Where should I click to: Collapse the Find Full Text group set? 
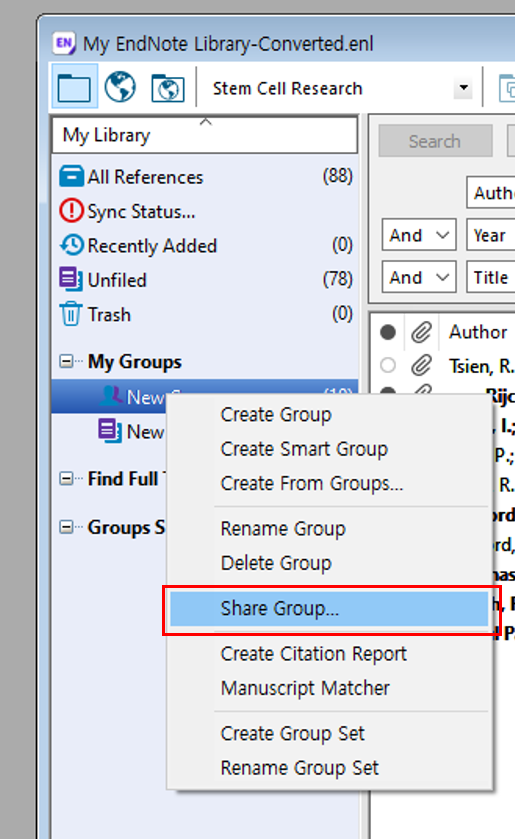66,478
